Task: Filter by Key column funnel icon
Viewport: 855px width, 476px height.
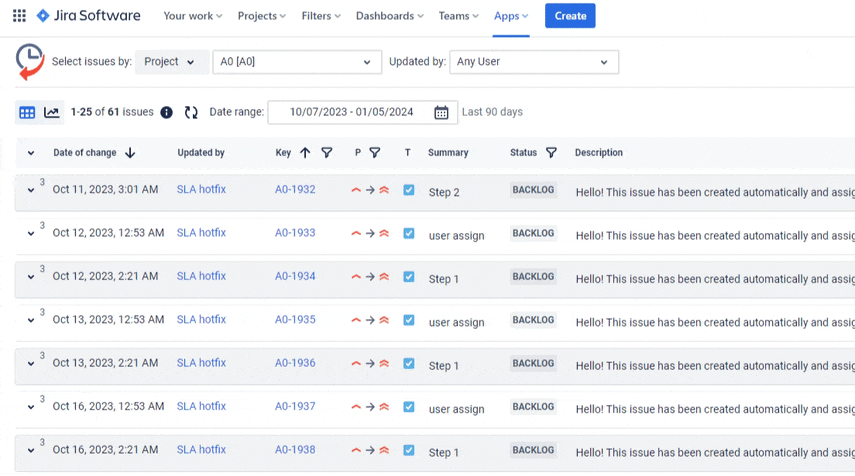Action: [327, 153]
